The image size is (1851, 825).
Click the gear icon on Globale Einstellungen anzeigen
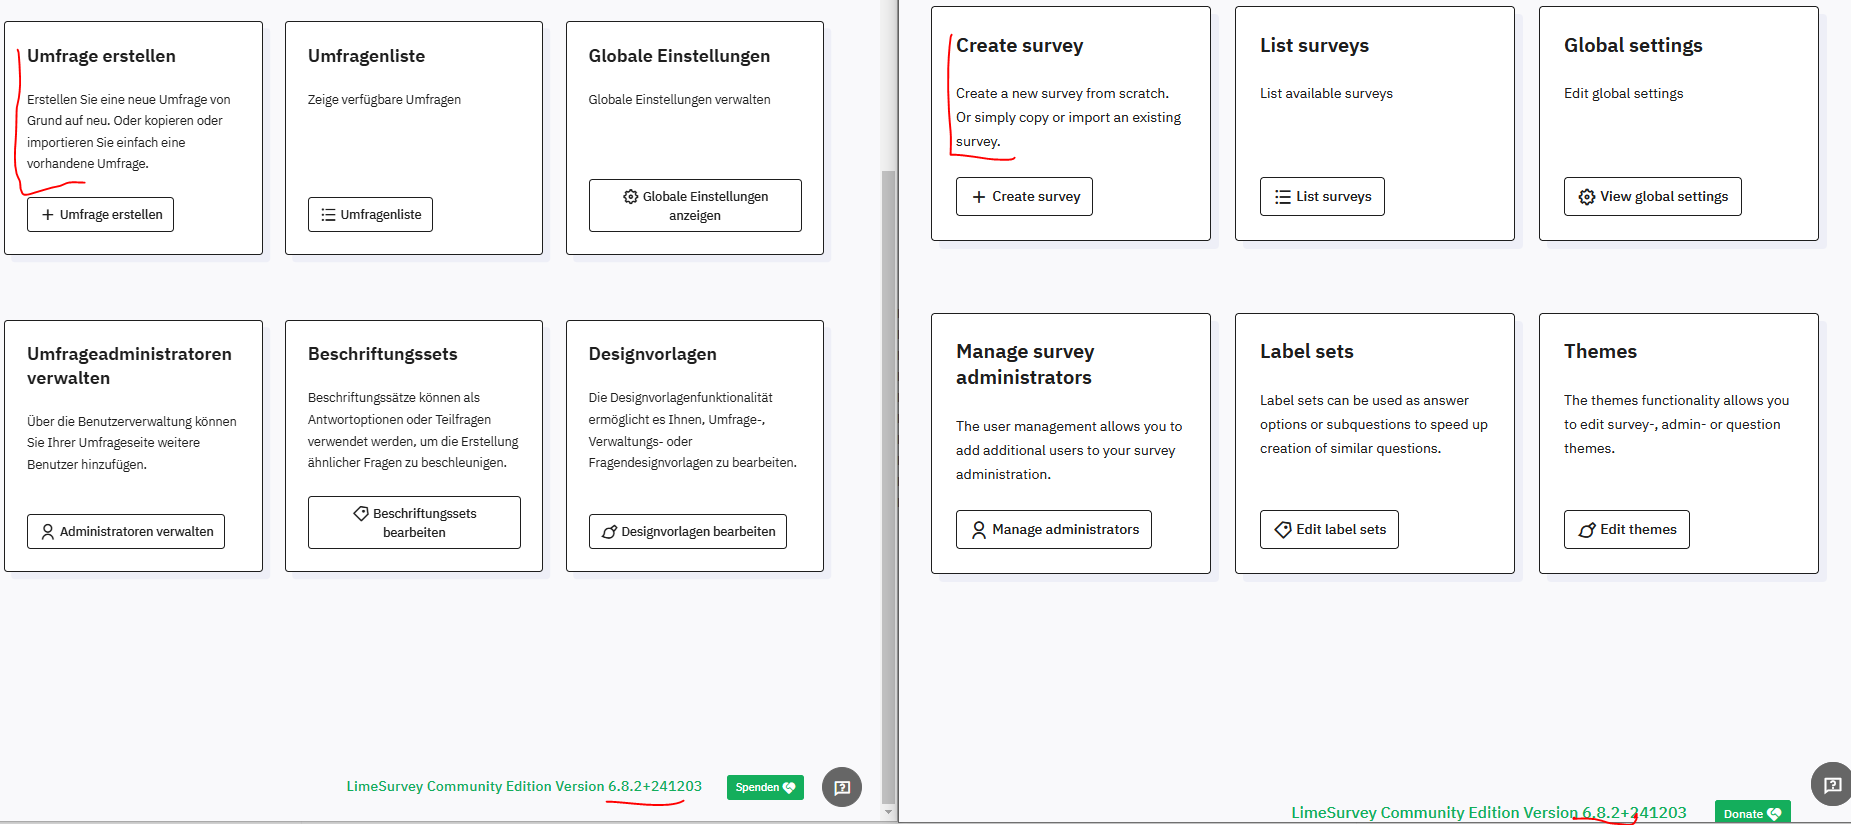pyautogui.click(x=630, y=197)
